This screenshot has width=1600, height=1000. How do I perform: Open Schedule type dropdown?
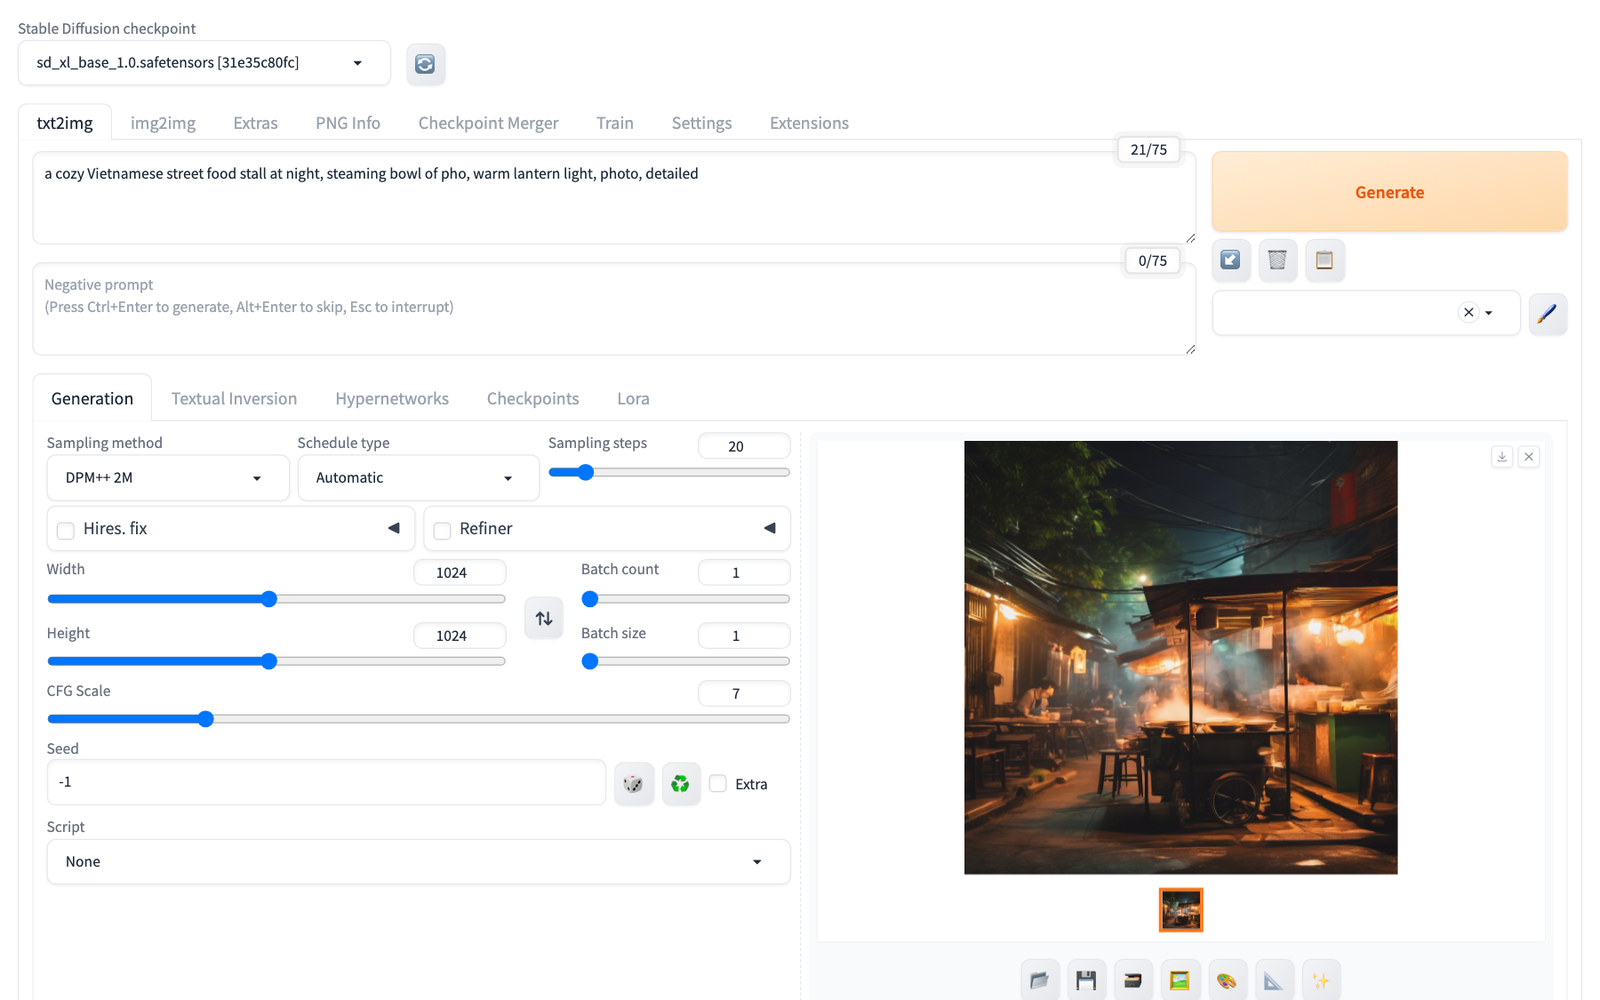419,478
